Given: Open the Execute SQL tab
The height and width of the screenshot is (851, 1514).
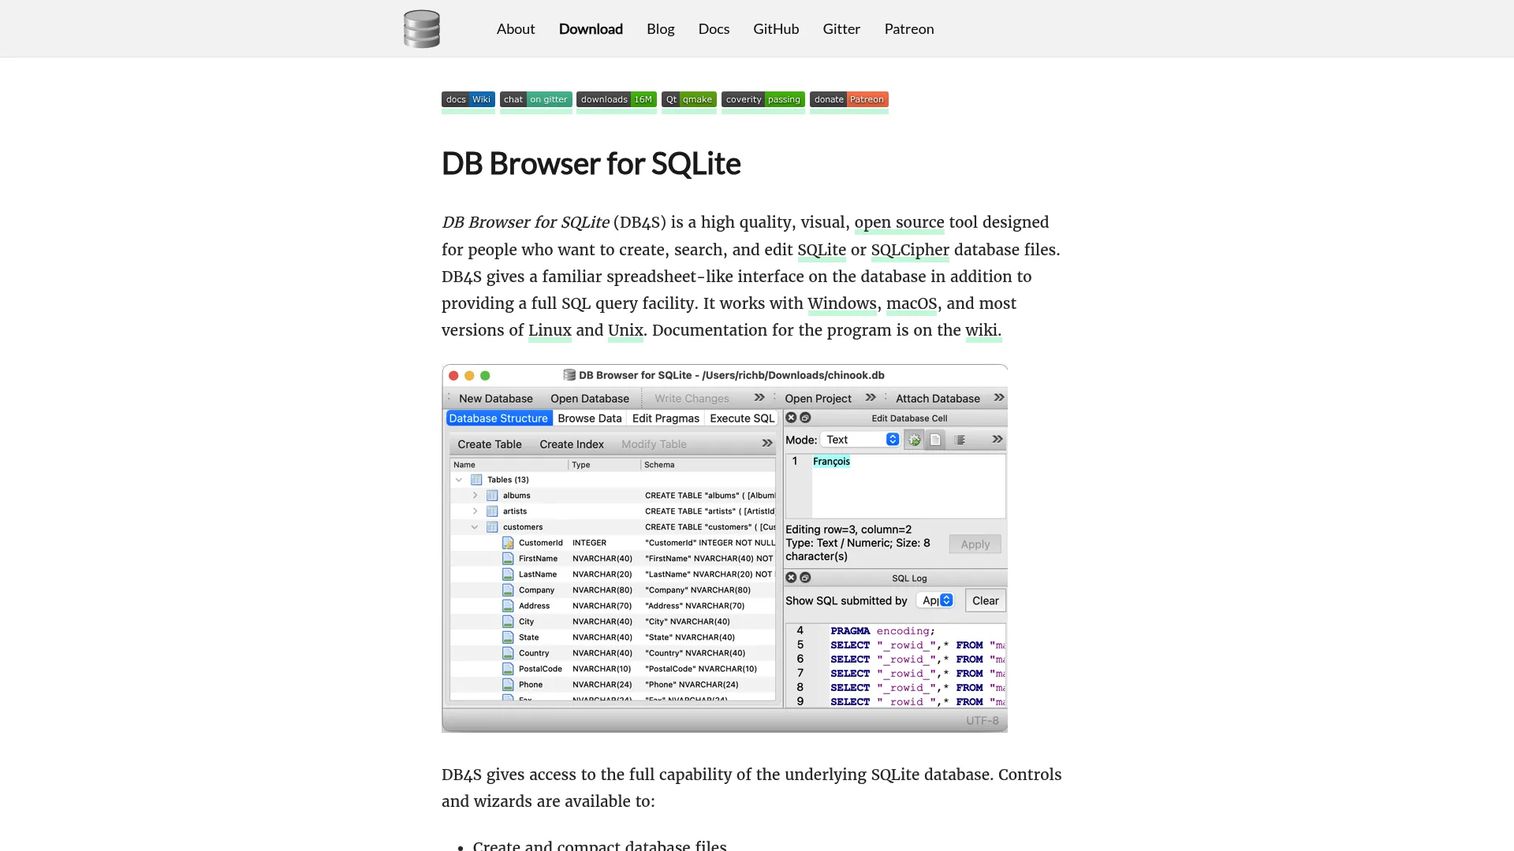Looking at the screenshot, I should coord(742,418).
